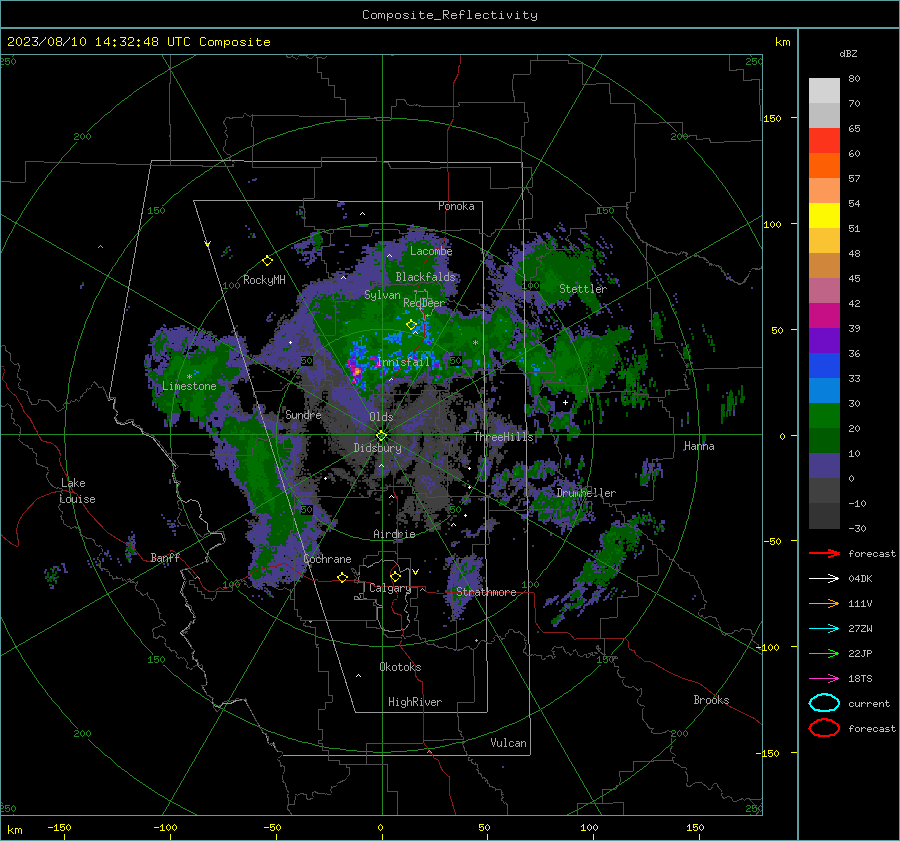This screenshot has height=841, width=900.
Task: Click the Olds town label
Action: coord(382,417)
